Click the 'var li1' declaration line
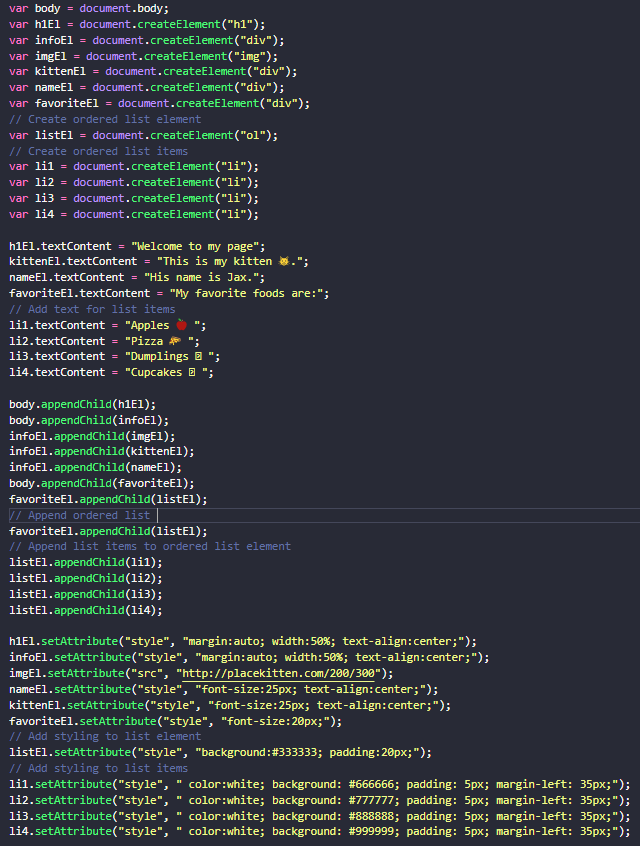Image resolution: width=640 pixels, height=846 pixels. [134, 167]
